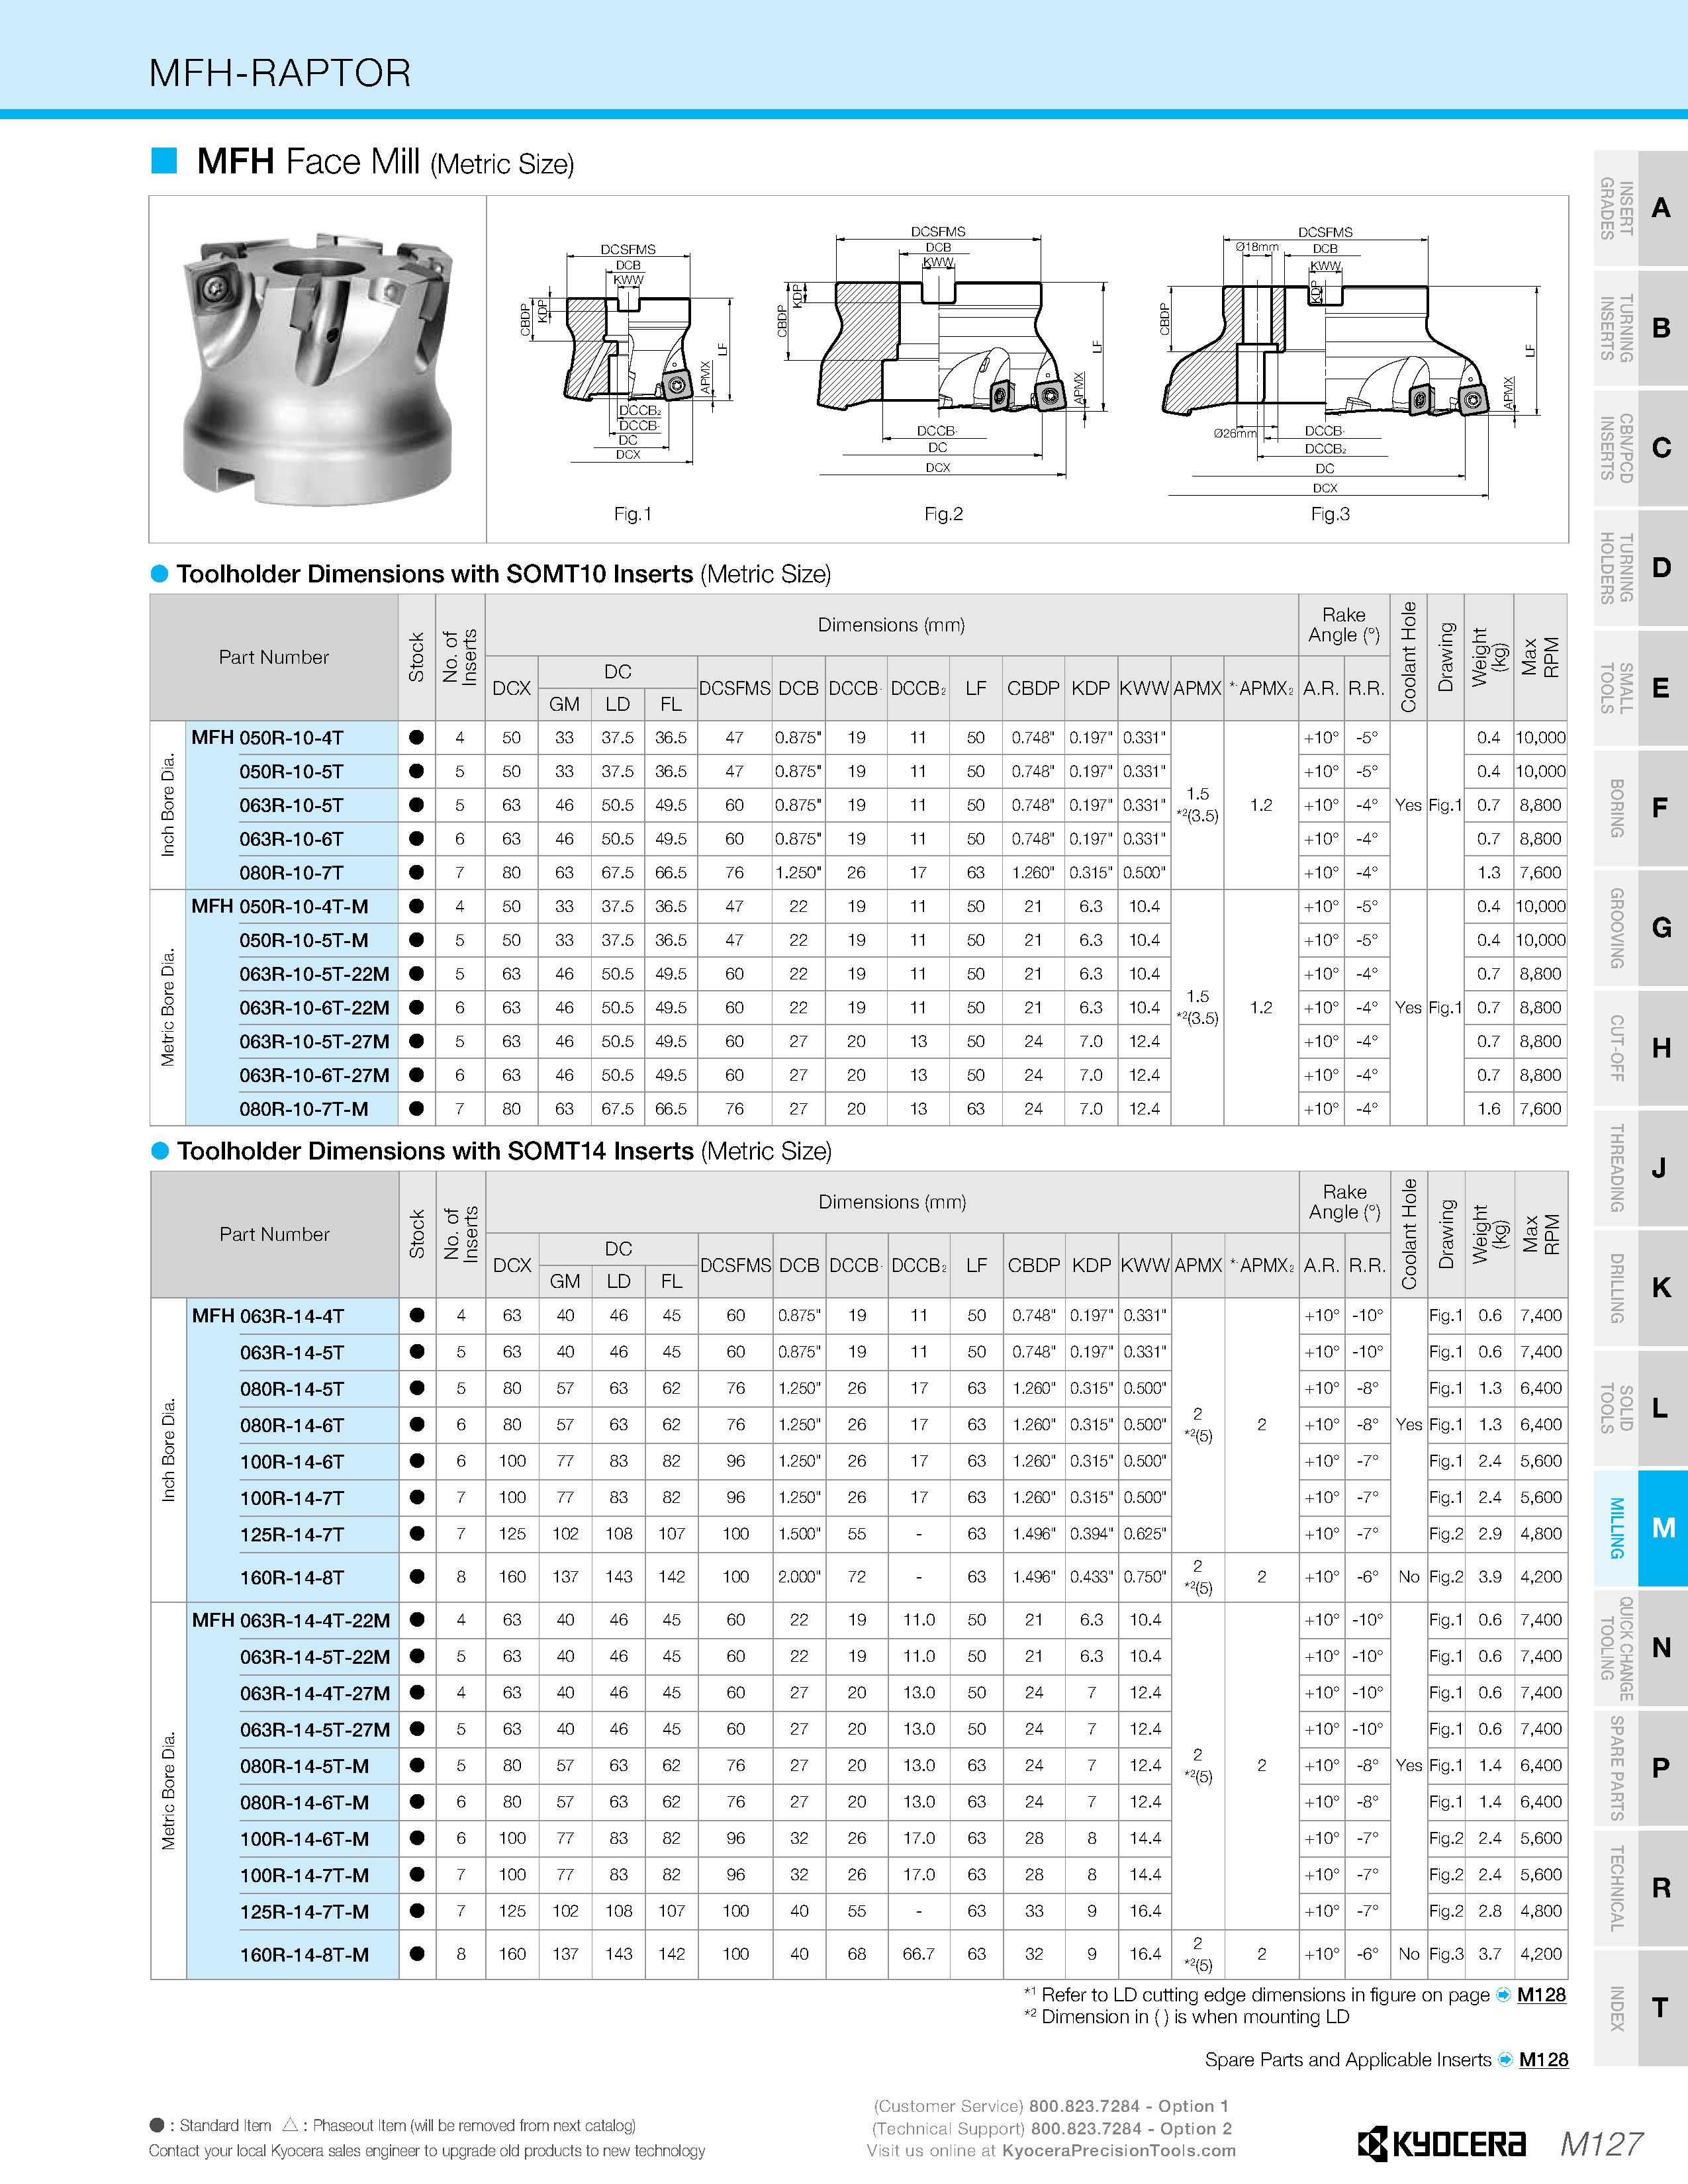
Task: Click part number 125R-14-7T
Action: point(292,1534)
